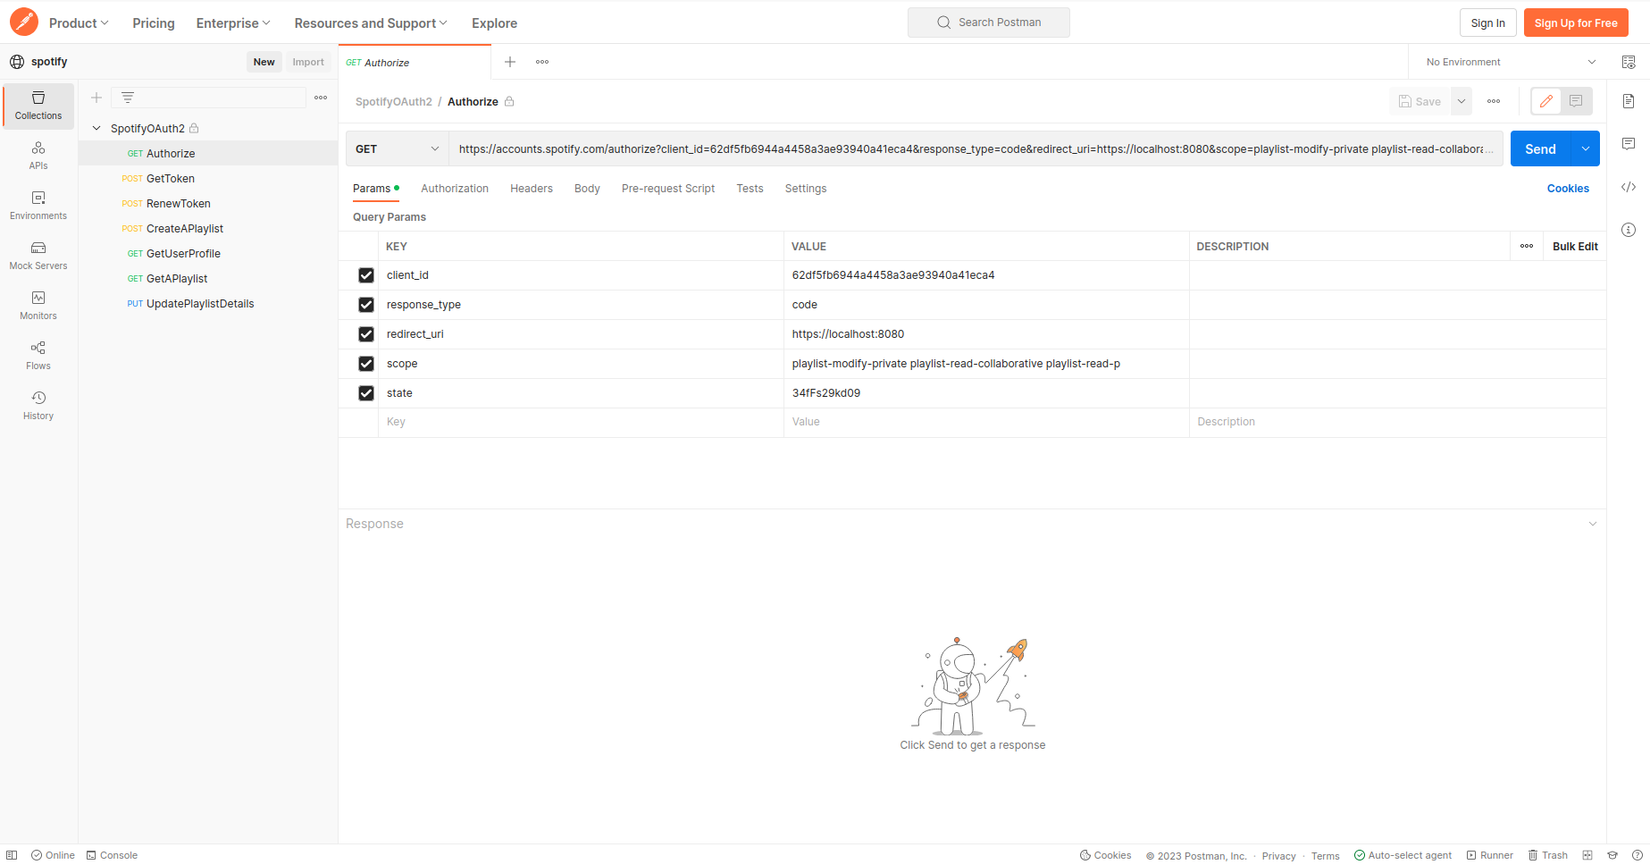Open the APIs sidebar panel
Image resolution: width=1650 pixels, height=866 pixels.
point(38,155)
